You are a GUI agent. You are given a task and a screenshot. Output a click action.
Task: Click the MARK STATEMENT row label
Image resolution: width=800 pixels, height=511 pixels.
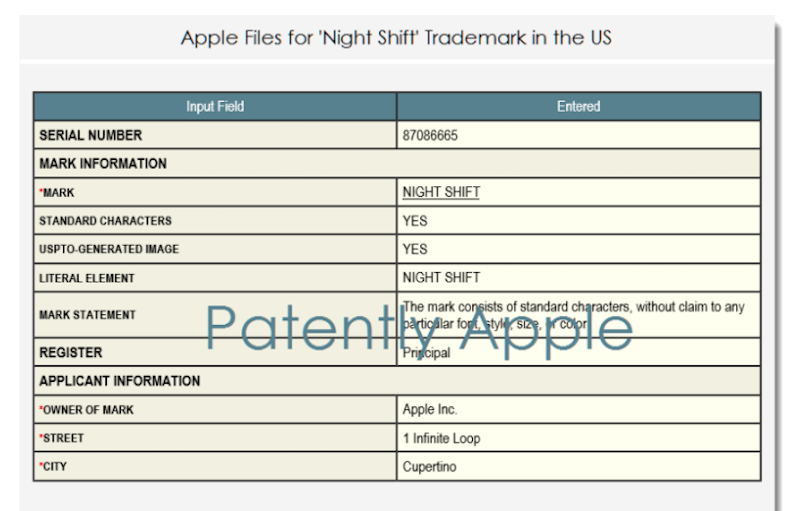click(90, 315)
